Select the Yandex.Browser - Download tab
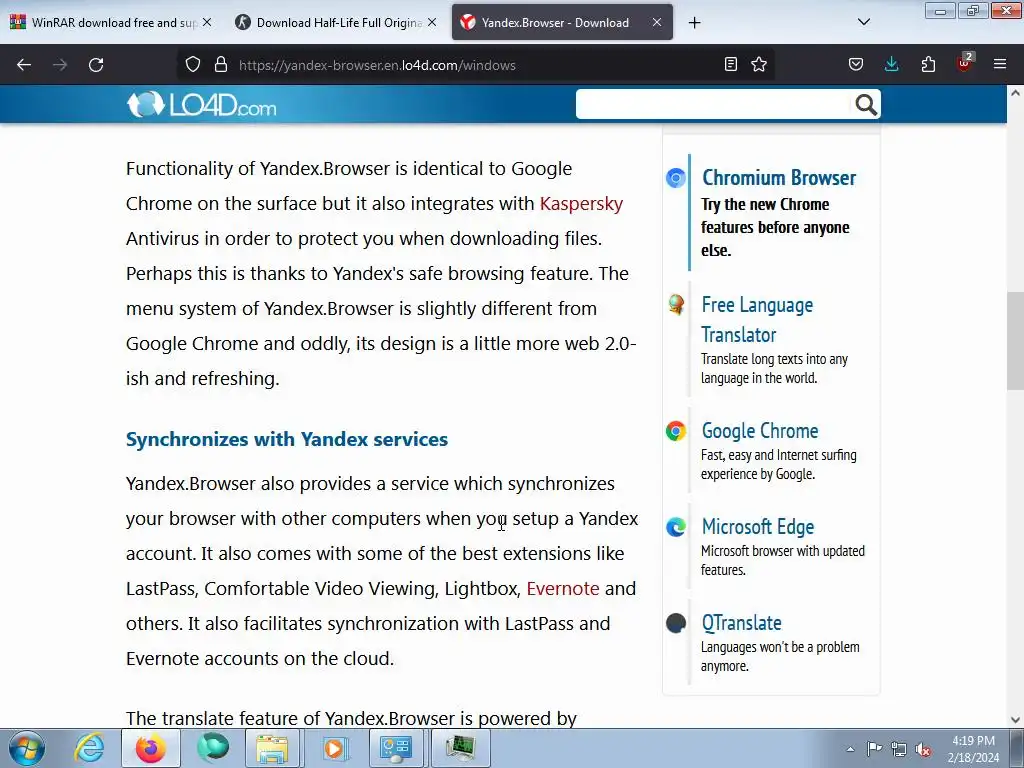The height and width of the screenshot is (768, 1024). tap(562, 22)
